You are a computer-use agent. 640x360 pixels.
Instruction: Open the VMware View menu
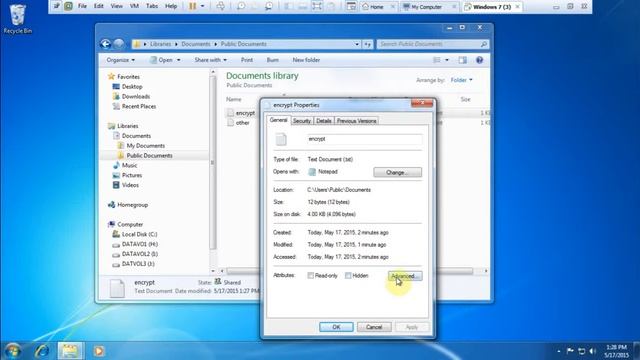(x=117, y=7)
